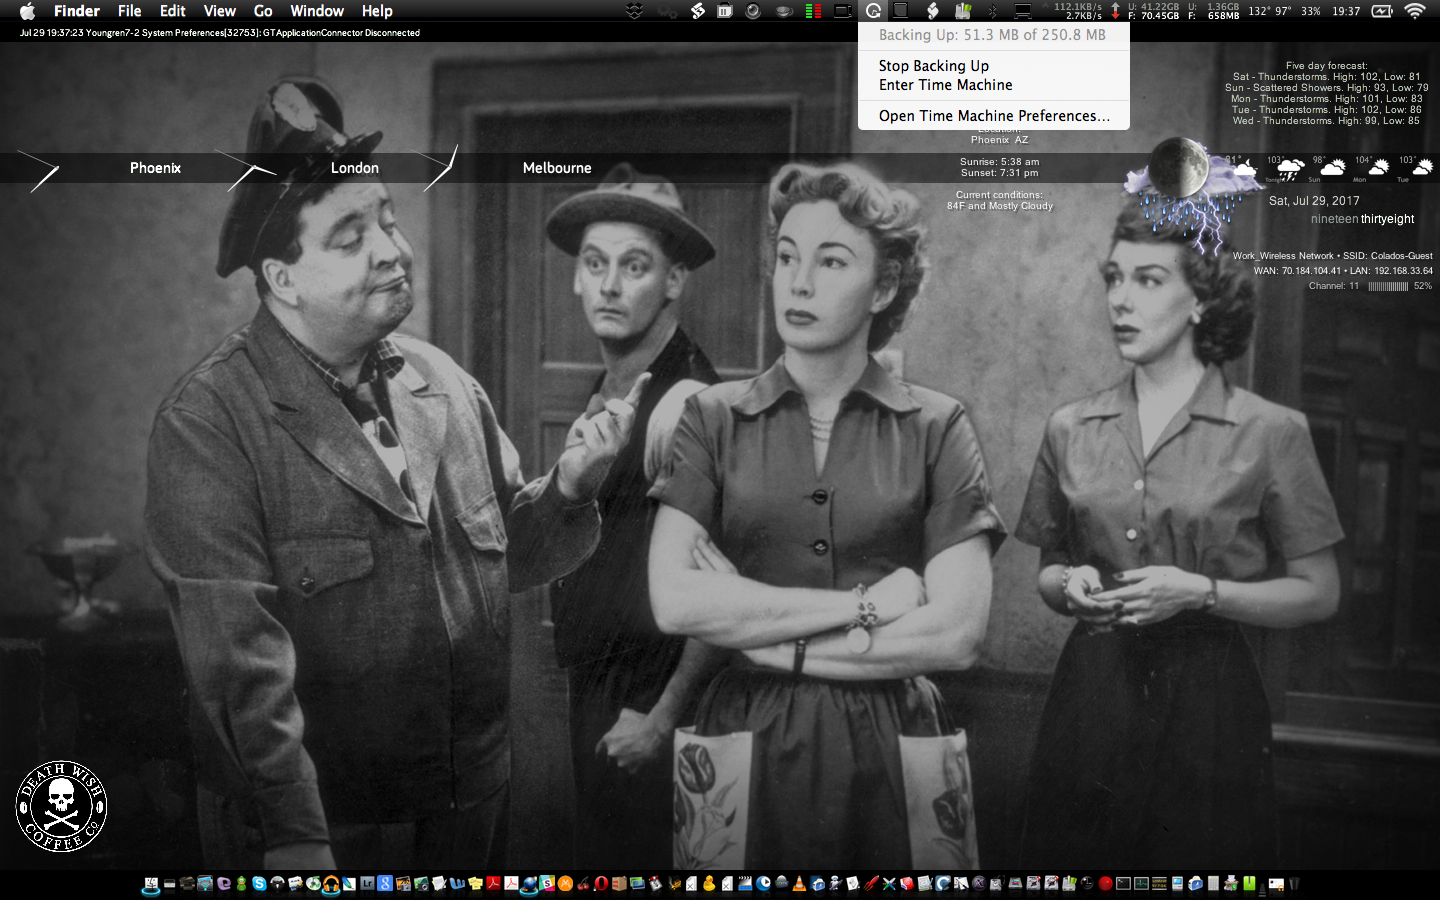Launch VLC from the Dock
The height and width of the screenshot is (900, 1440).
(x=799, y=884)
